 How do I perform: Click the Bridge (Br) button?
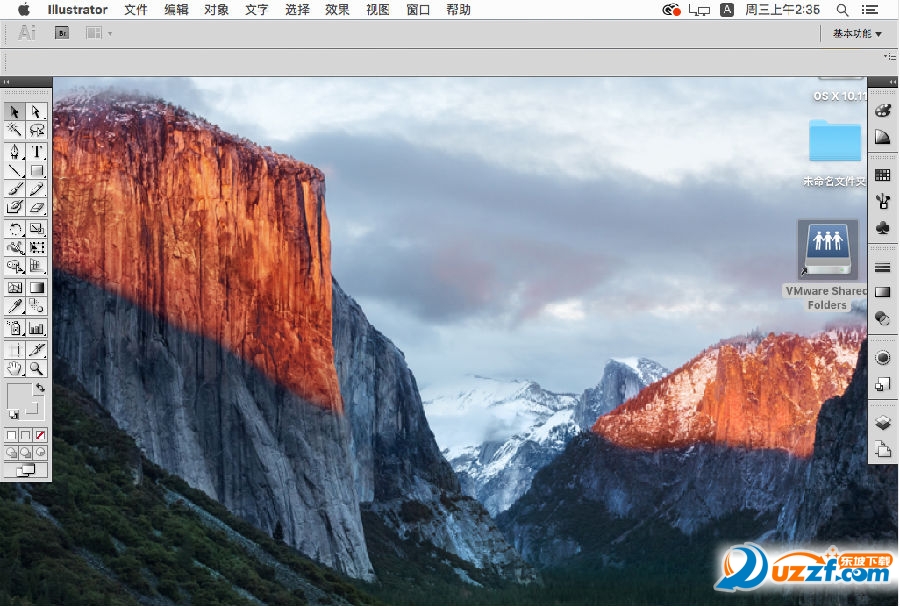click(62, 33)
